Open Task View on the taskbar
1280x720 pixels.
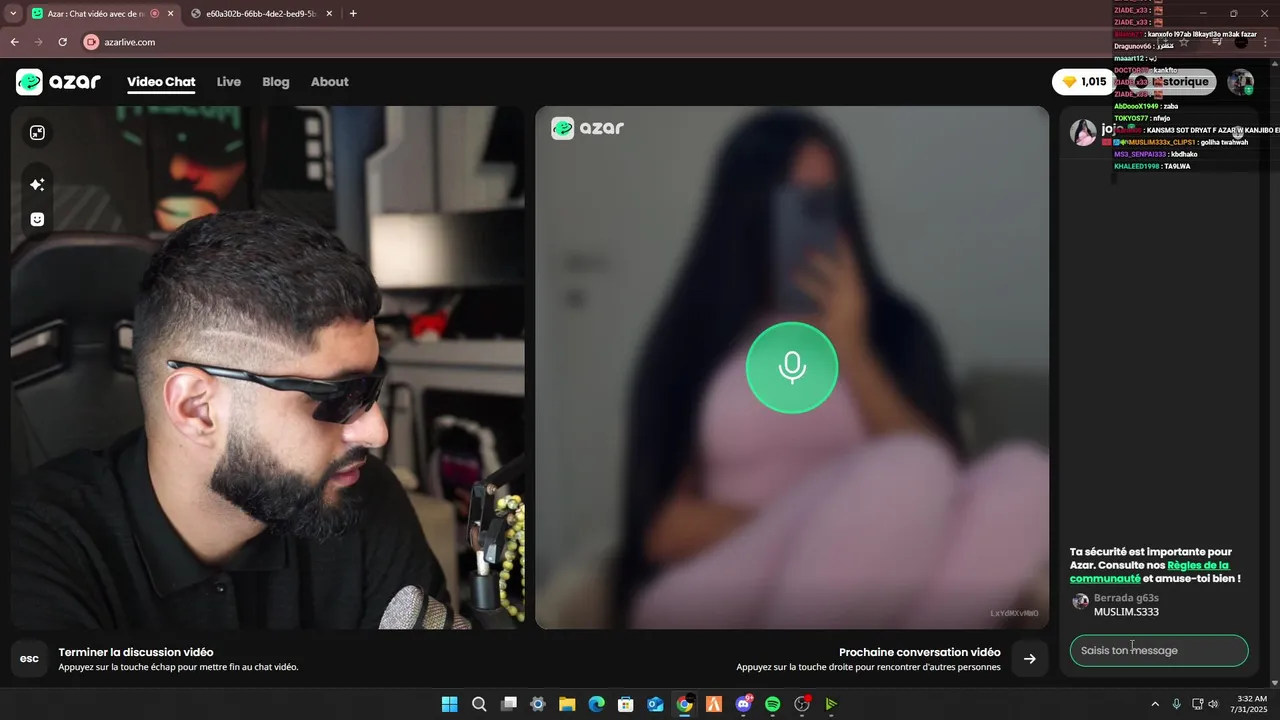(509, 704)
